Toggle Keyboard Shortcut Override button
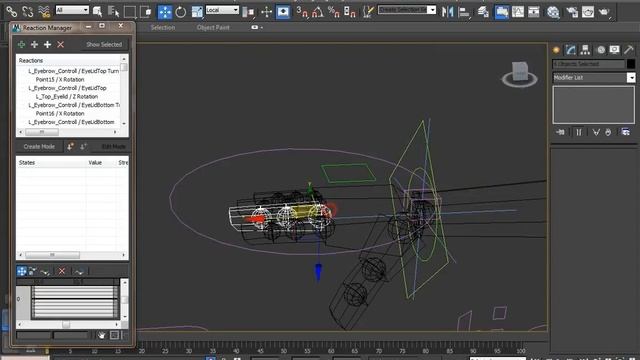The image size is (640, 360). coord(283,12)
